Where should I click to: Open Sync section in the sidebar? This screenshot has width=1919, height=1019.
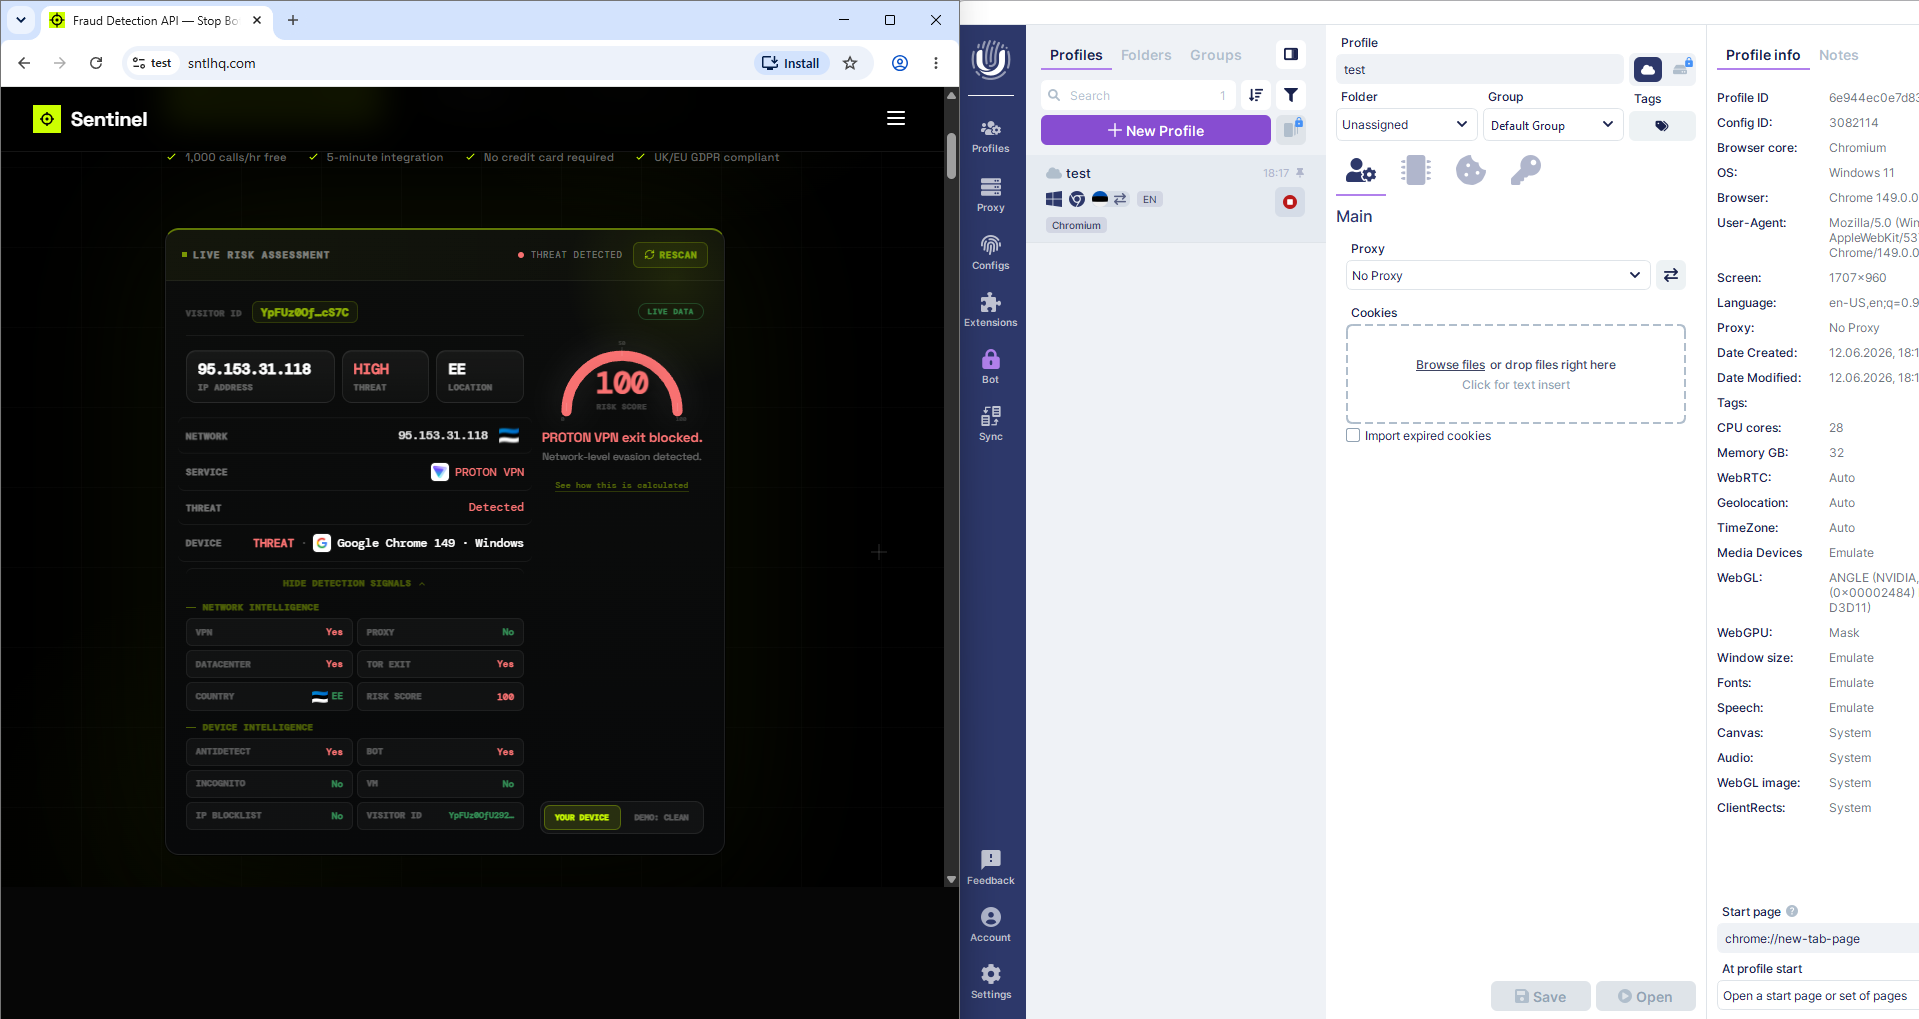click(990, 424)
